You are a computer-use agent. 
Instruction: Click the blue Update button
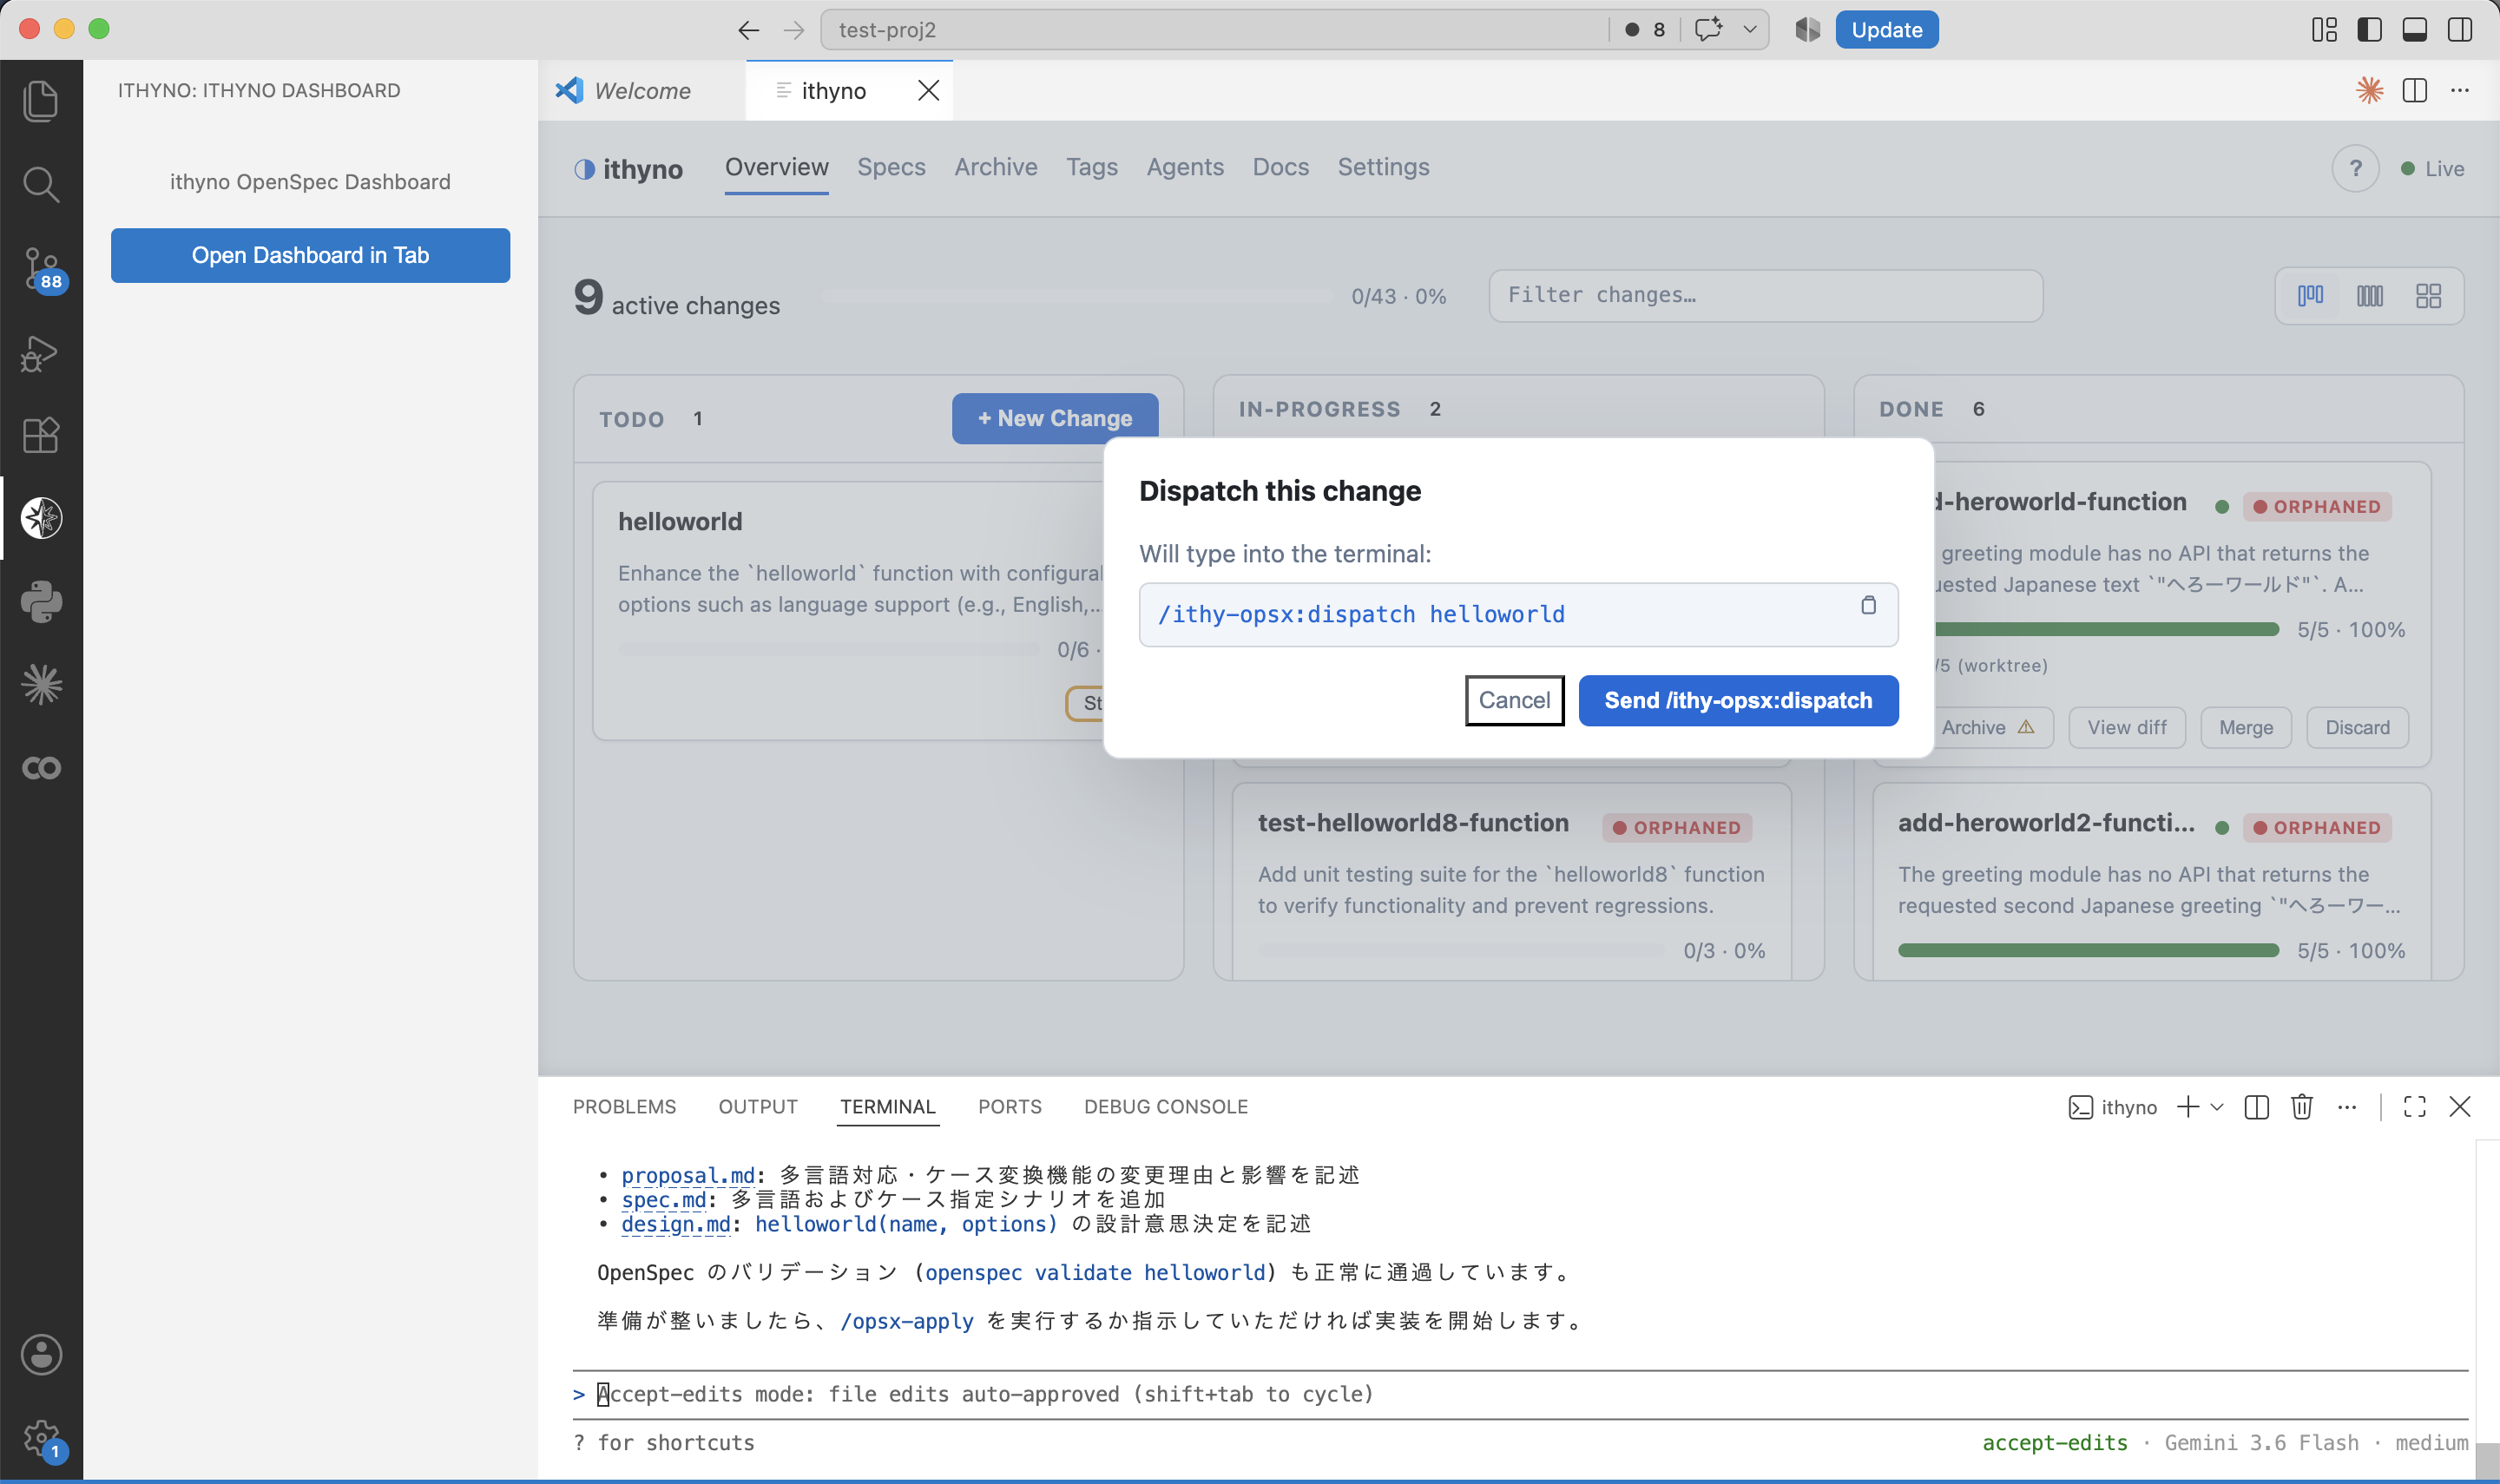[1887, 30]
